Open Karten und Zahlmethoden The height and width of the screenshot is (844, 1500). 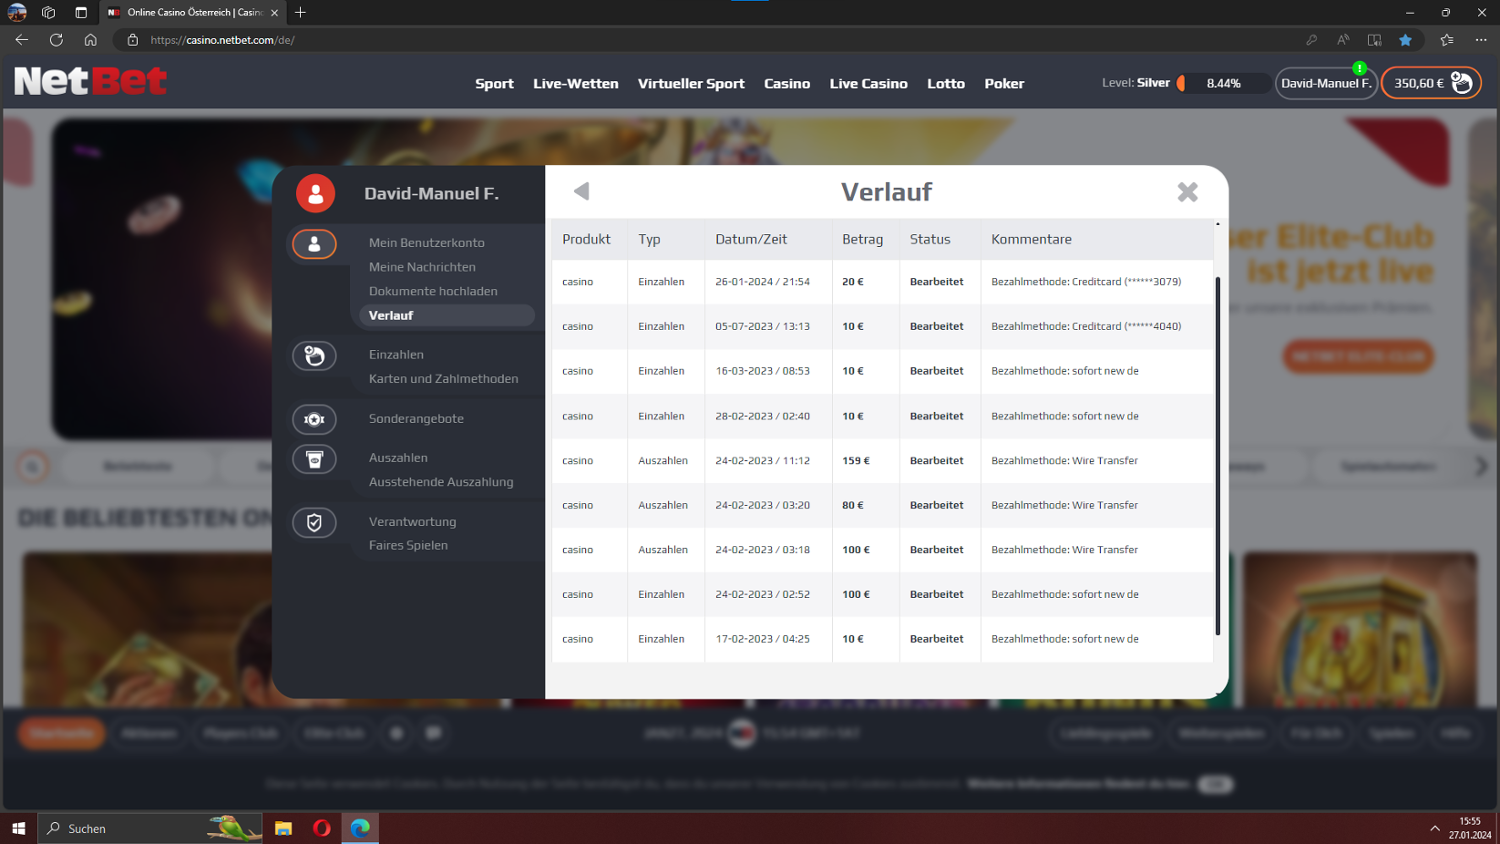pos(443,379)
